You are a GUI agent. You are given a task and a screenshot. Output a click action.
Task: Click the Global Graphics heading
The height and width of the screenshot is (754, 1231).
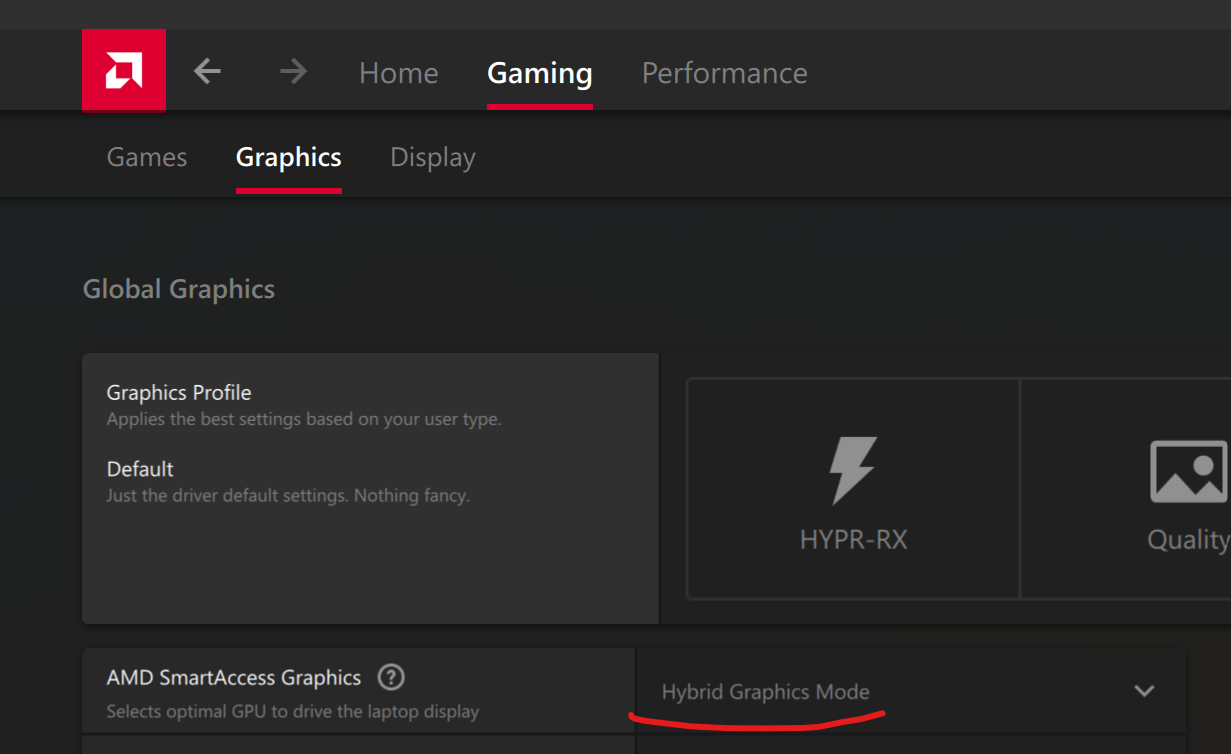coord(179,289)
